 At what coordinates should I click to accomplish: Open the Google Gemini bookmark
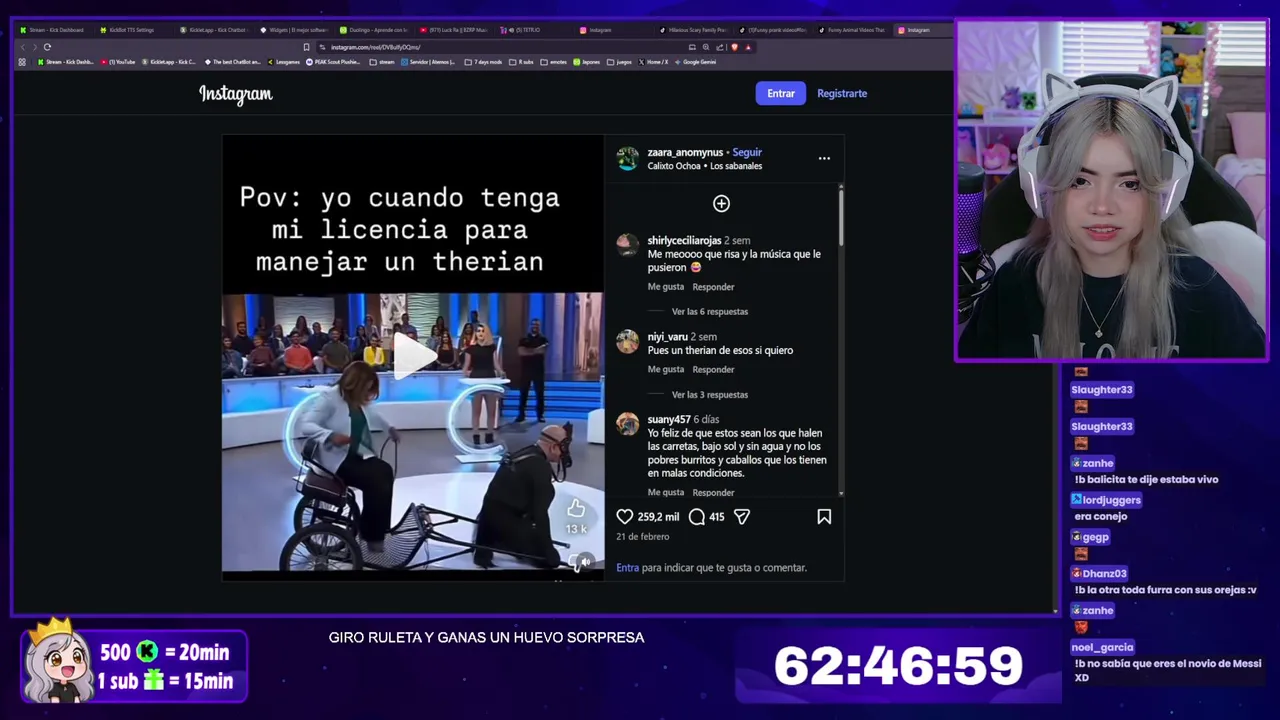coord(695,62)
